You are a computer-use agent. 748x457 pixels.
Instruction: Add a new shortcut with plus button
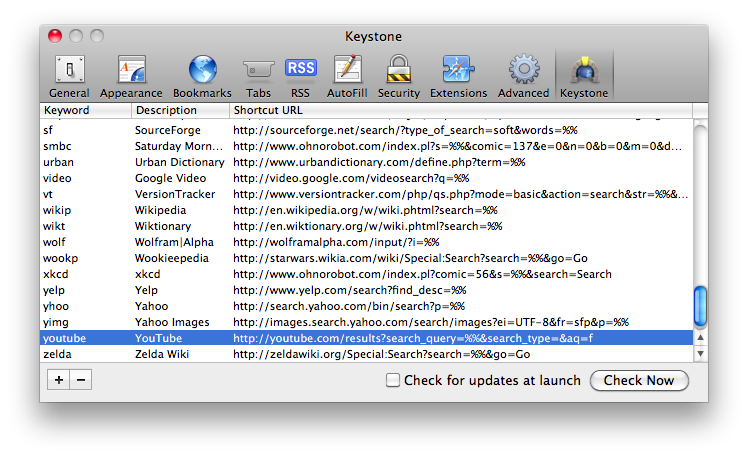click(59, 380)
